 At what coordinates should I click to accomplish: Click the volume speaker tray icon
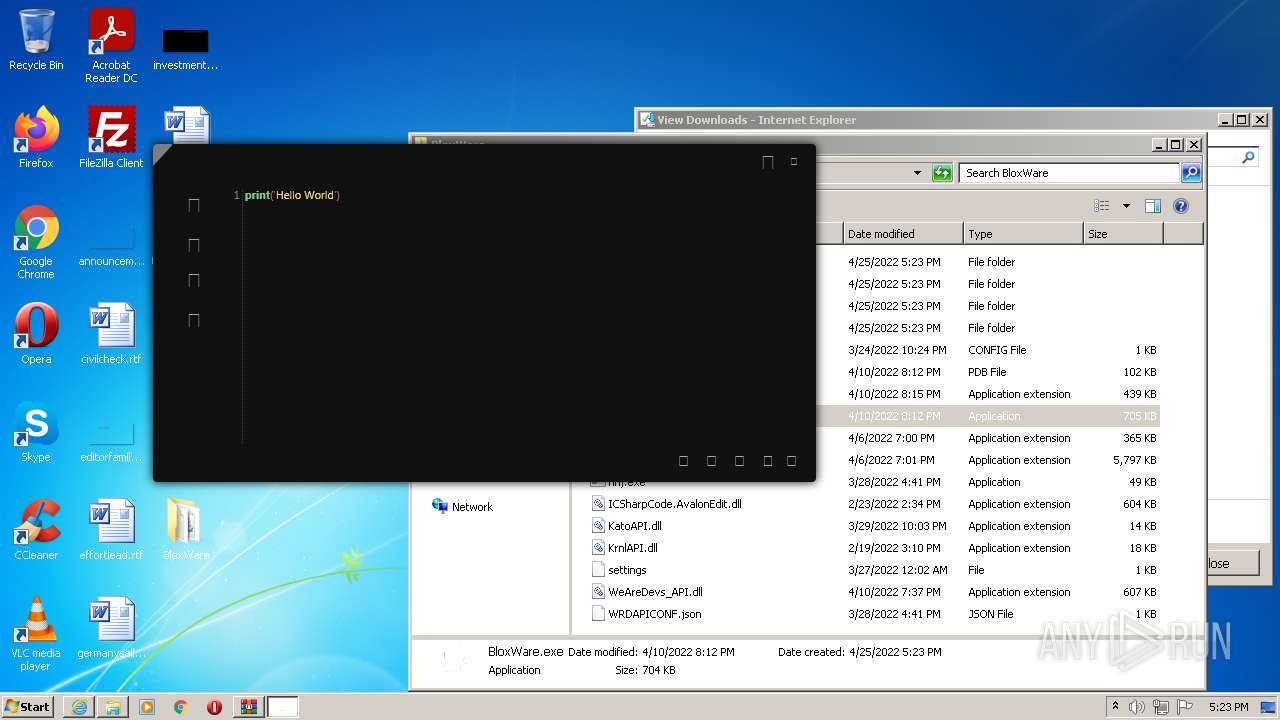click(1137, 707)
